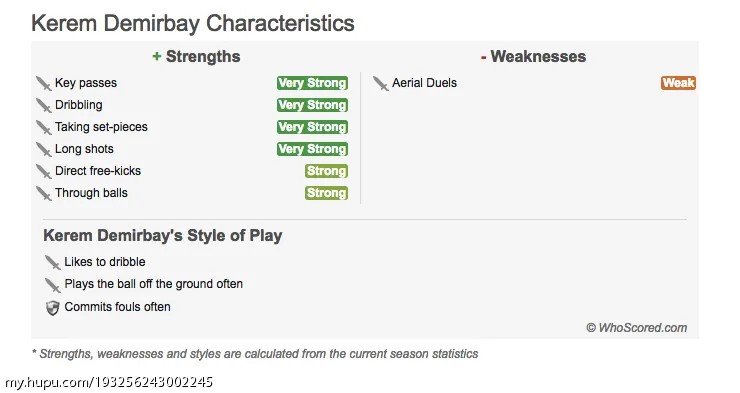Screen dimensions: 740x393
Task: Click the Very Strong badge for Long shots
Action: (312, 149)
